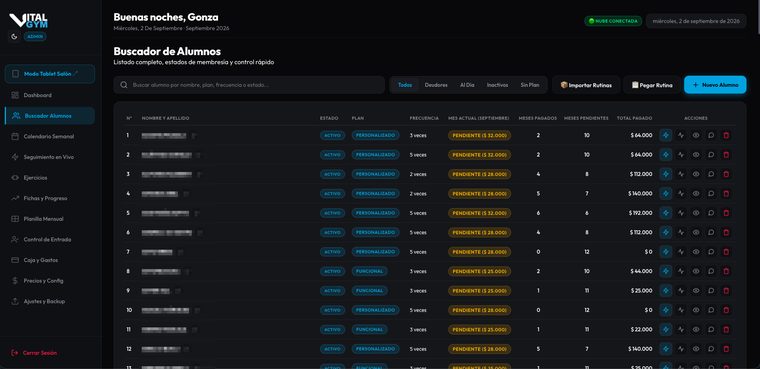Select Buscador Alumnos in the sidebar

(50, 116)
